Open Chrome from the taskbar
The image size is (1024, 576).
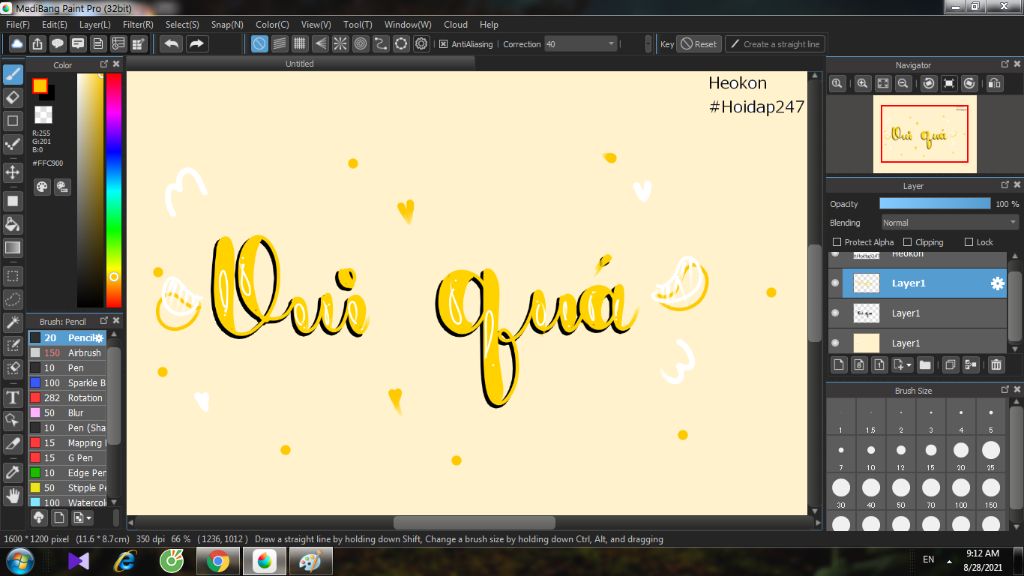click(x=218, y=561)
